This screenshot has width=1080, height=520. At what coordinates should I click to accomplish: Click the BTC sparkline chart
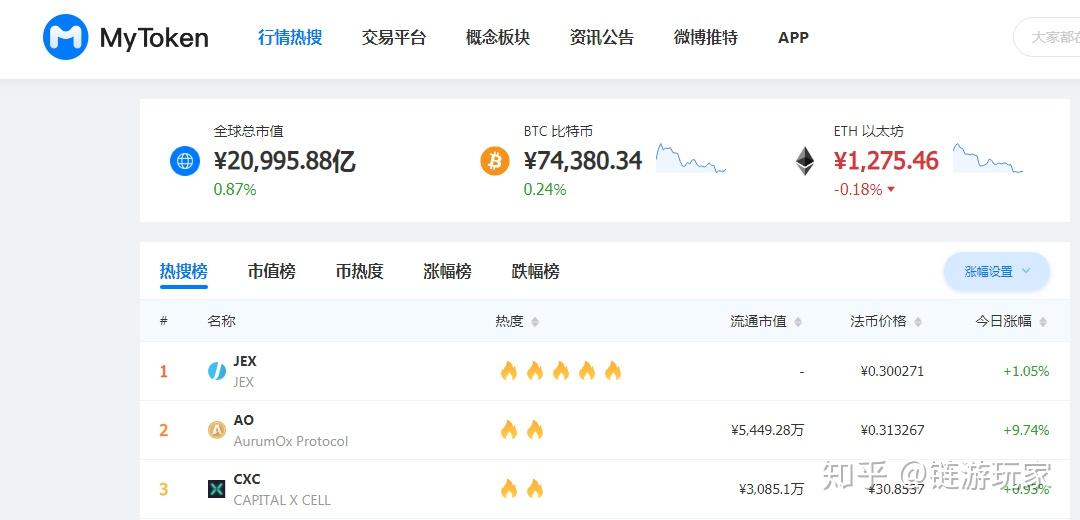pos(691,158)
